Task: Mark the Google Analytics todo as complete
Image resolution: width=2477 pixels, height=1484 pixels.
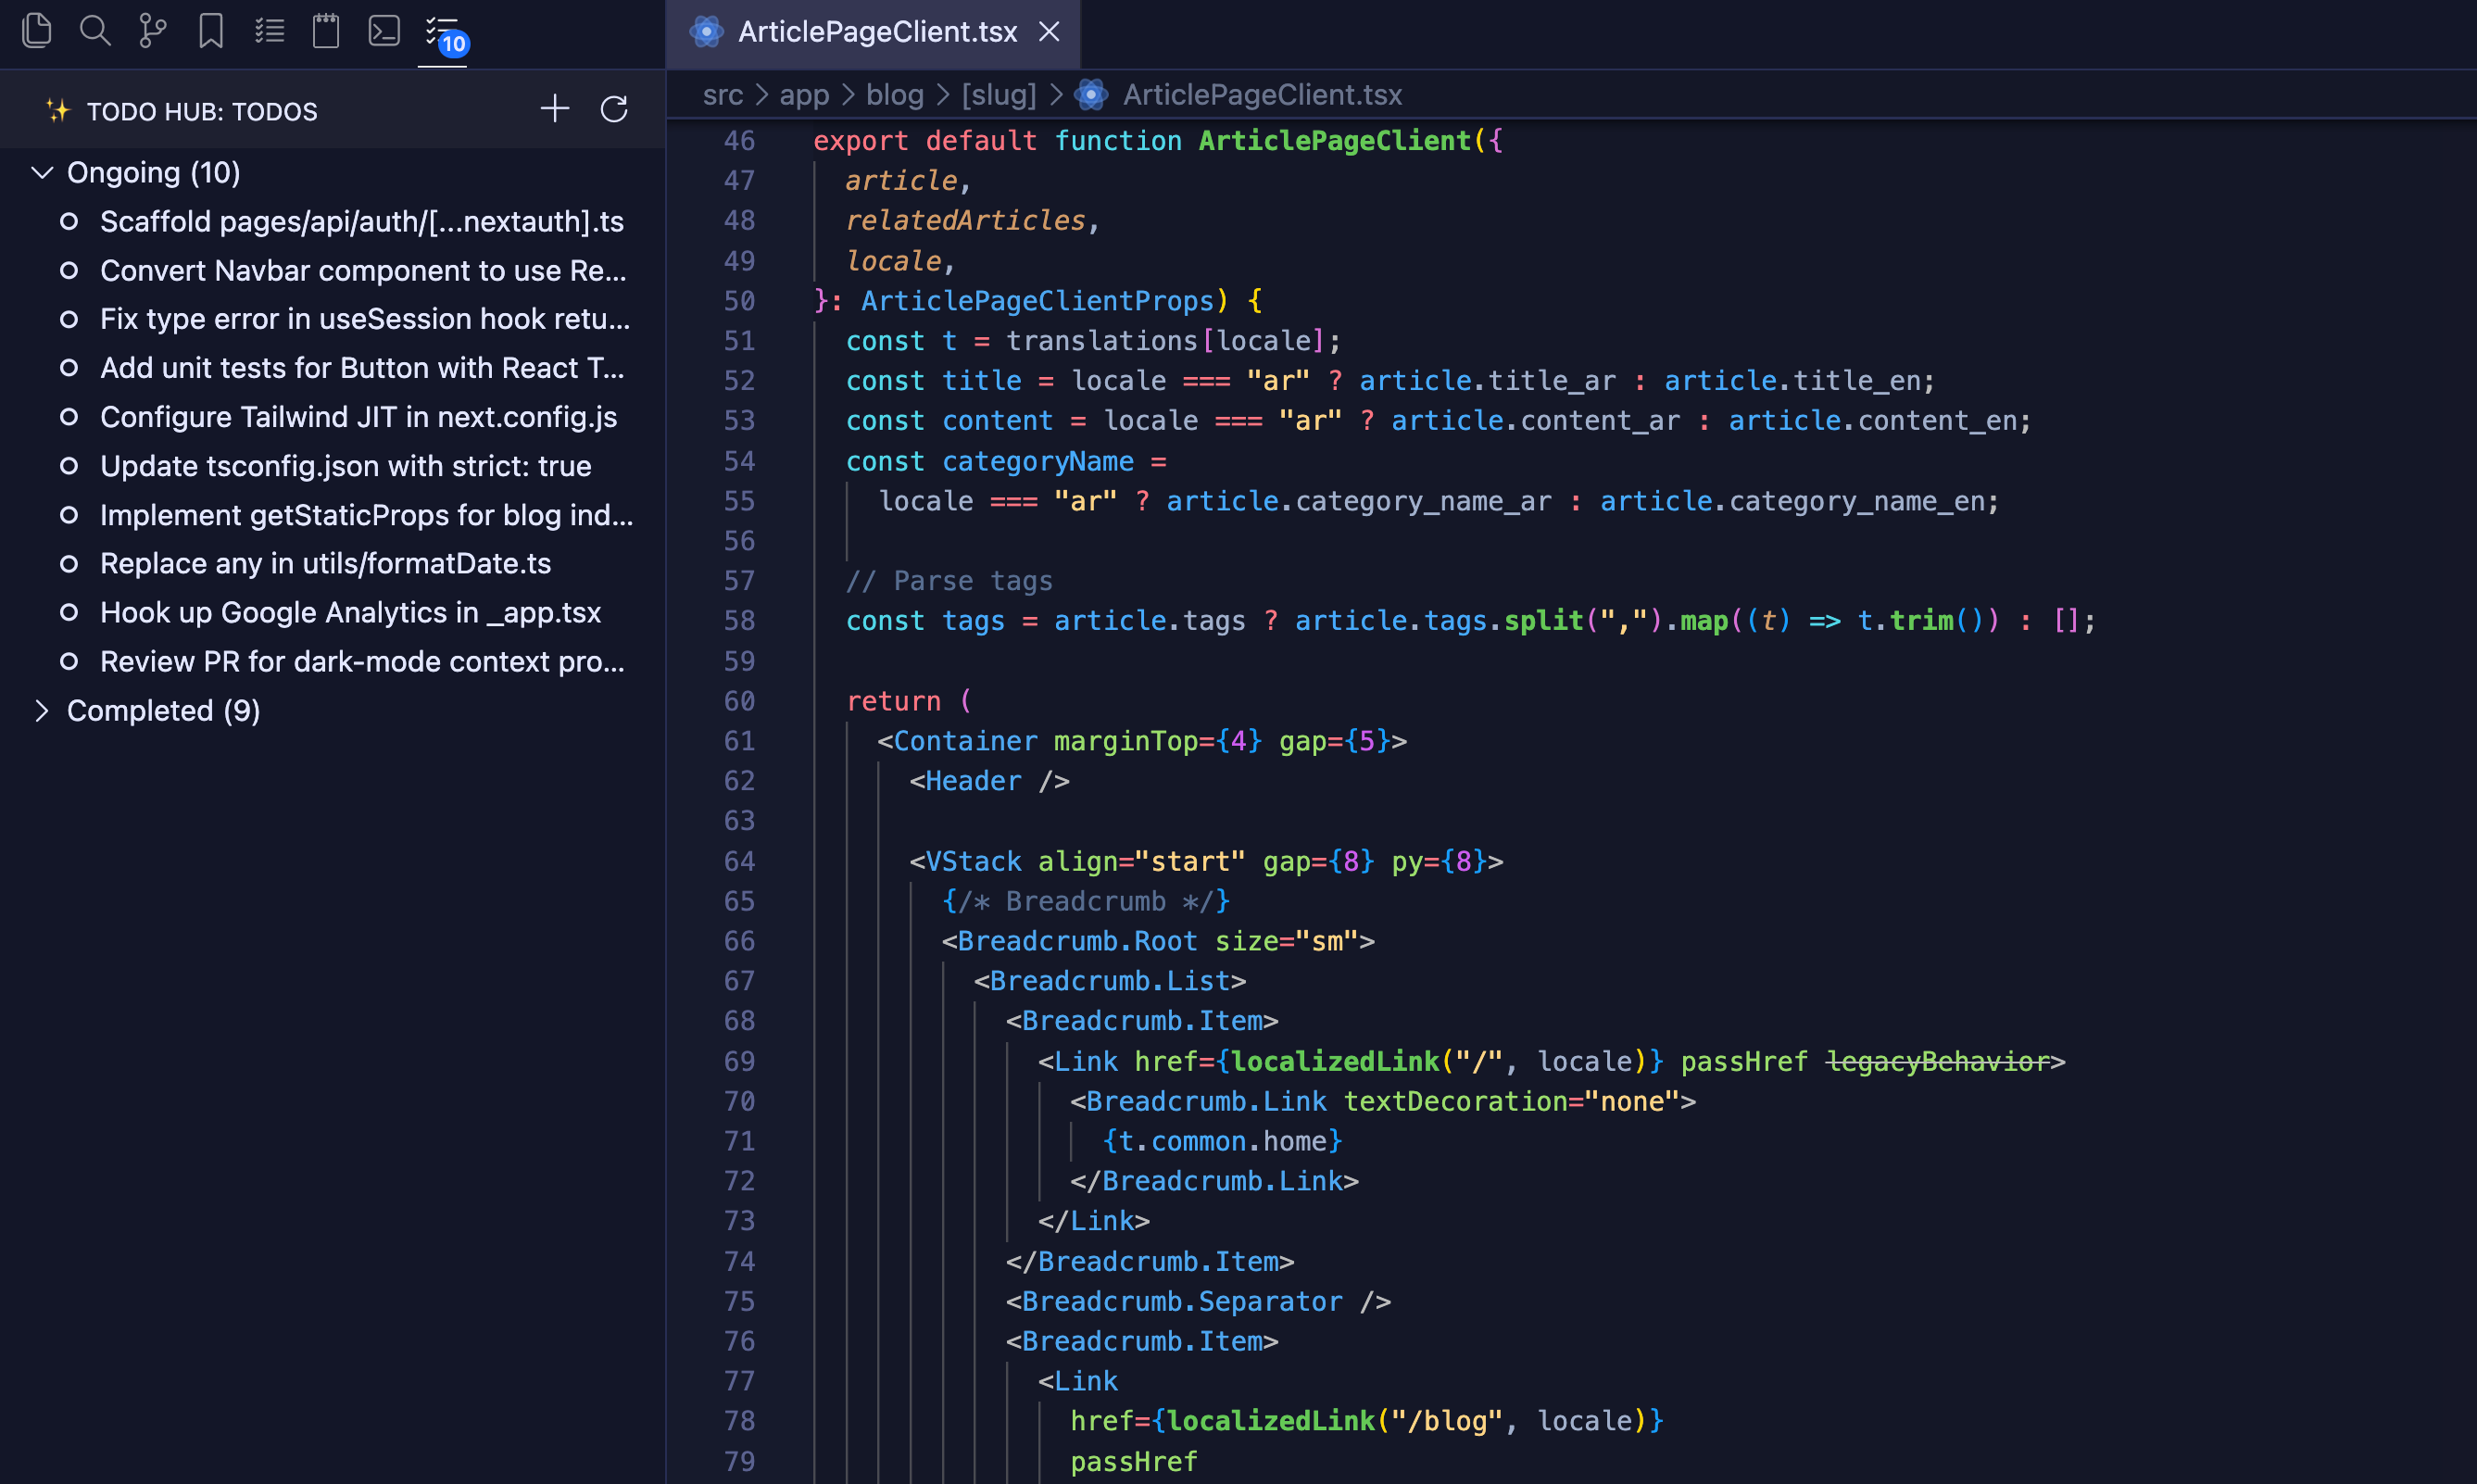Action: coord(68,612)
